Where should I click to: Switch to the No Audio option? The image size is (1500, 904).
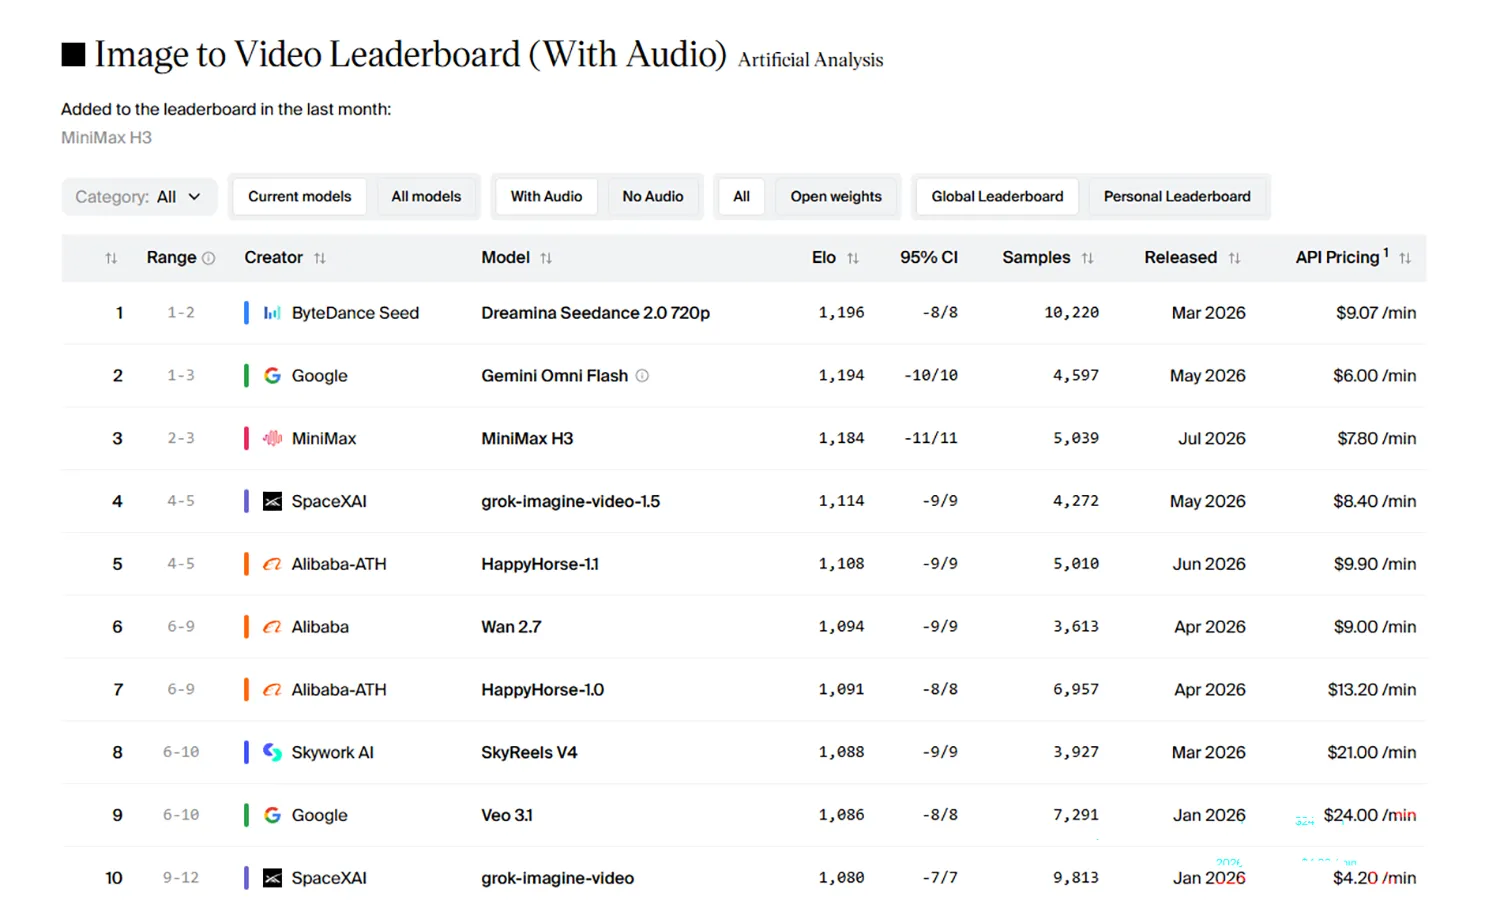(x=653, y=197)
